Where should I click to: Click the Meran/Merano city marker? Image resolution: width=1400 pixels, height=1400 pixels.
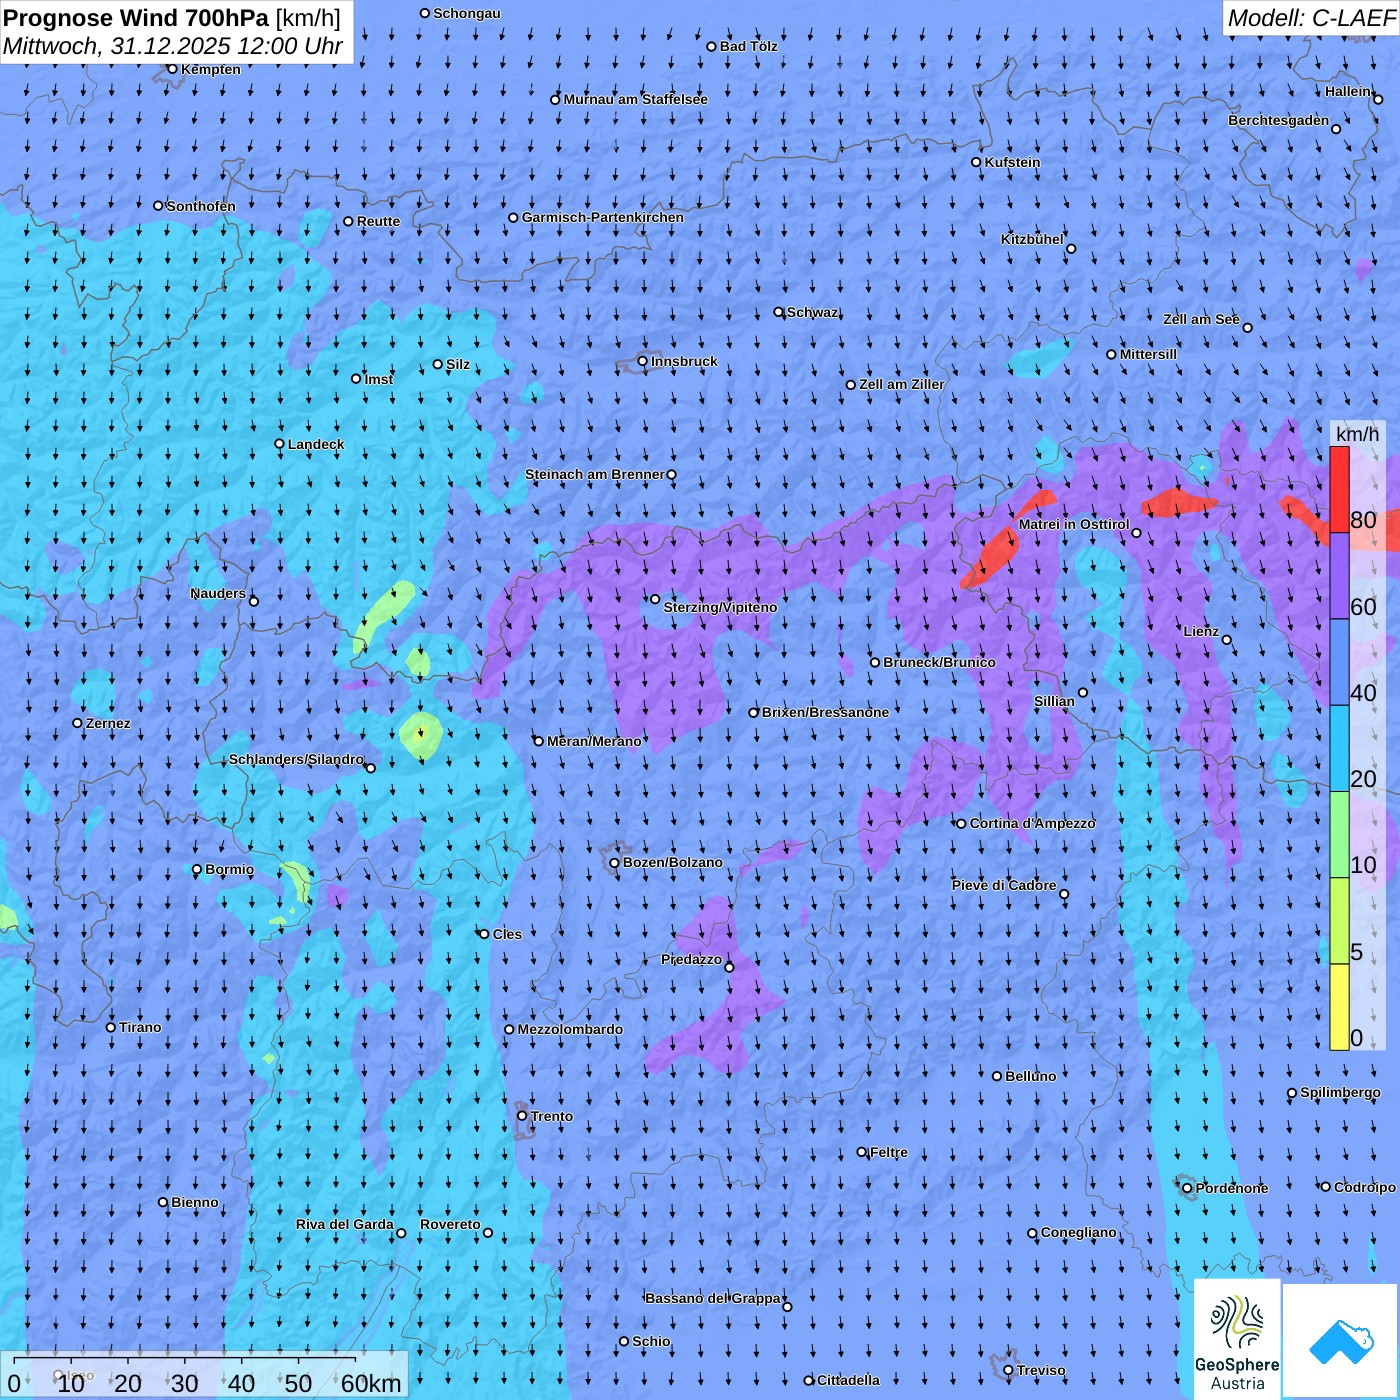coord(539,741)
